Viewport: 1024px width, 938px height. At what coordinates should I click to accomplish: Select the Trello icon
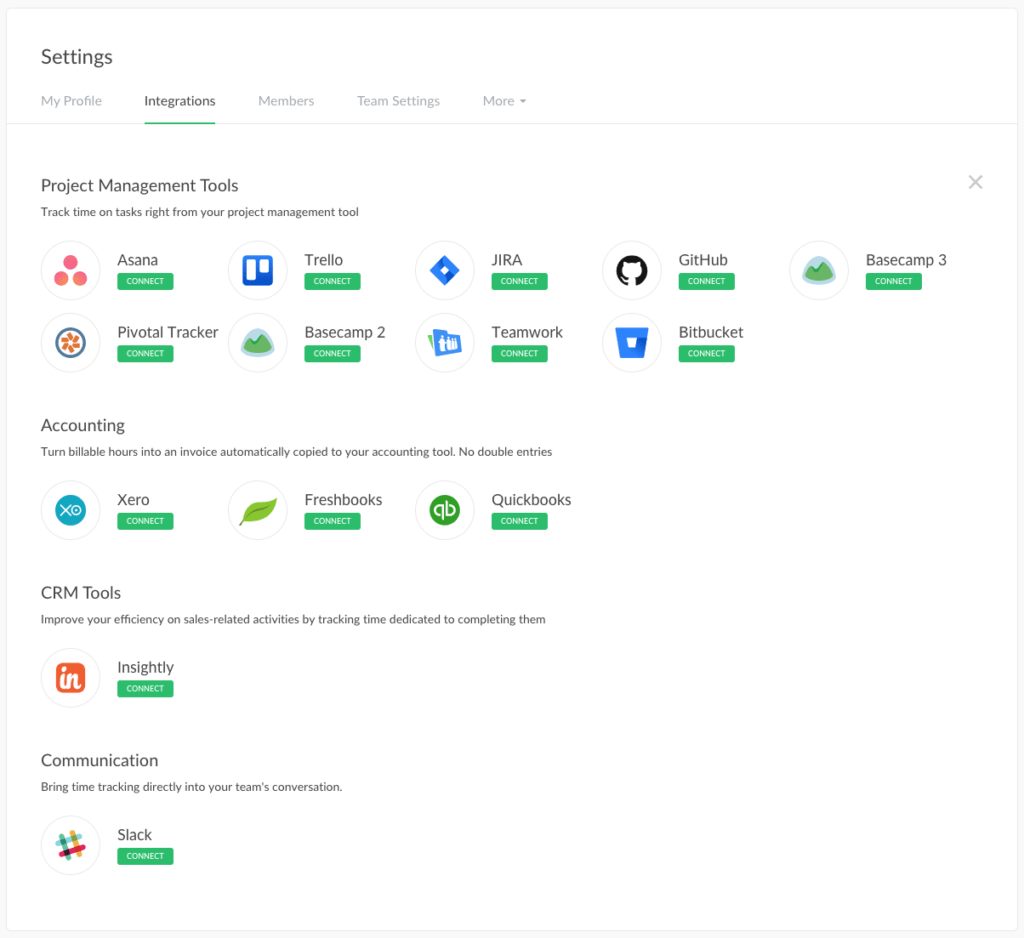click(257, 270)
